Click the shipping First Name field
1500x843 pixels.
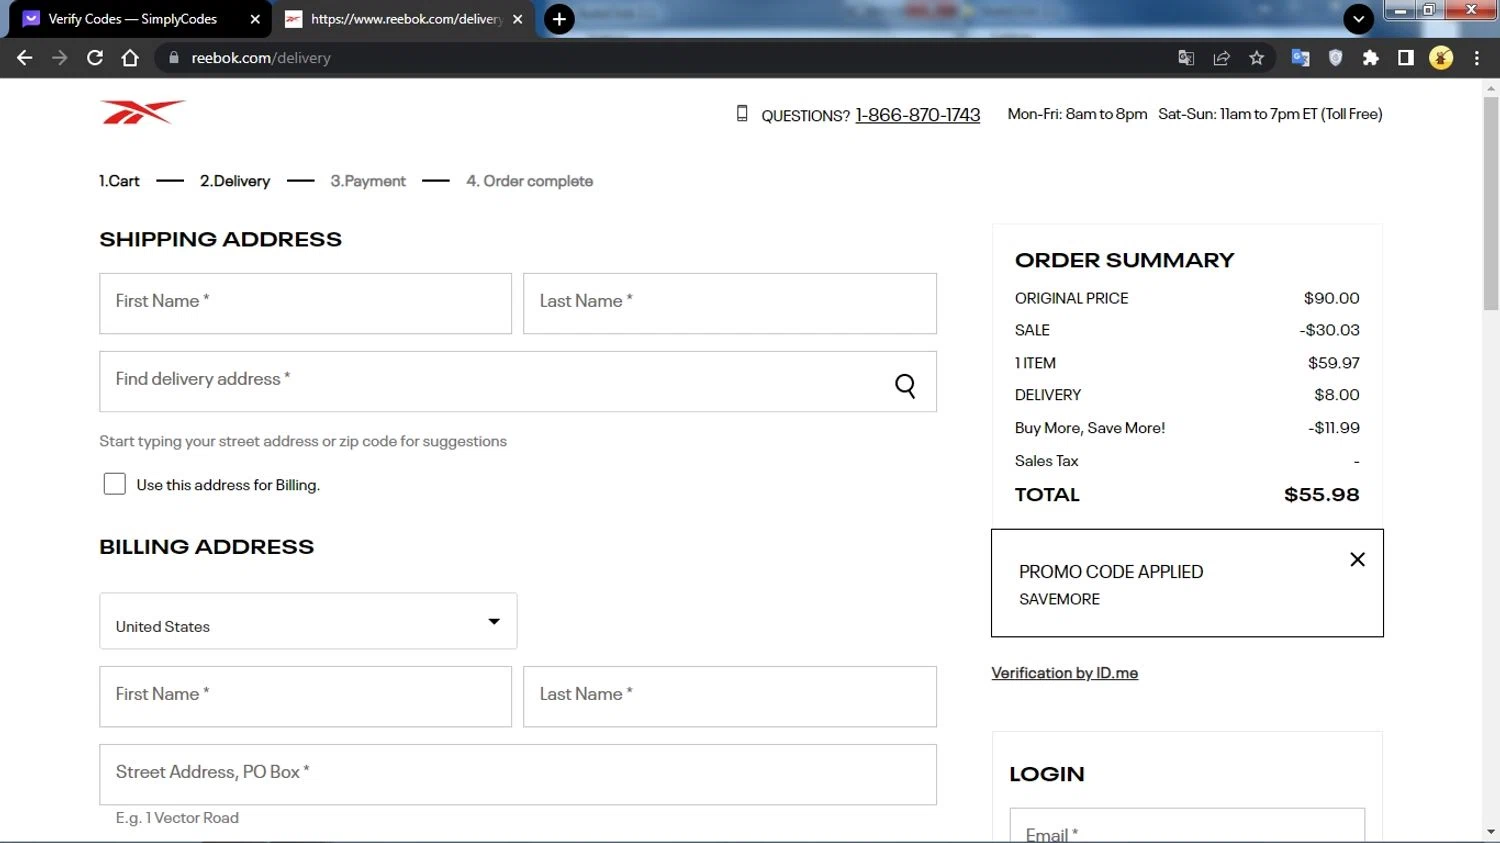click(x=305, y=303)
